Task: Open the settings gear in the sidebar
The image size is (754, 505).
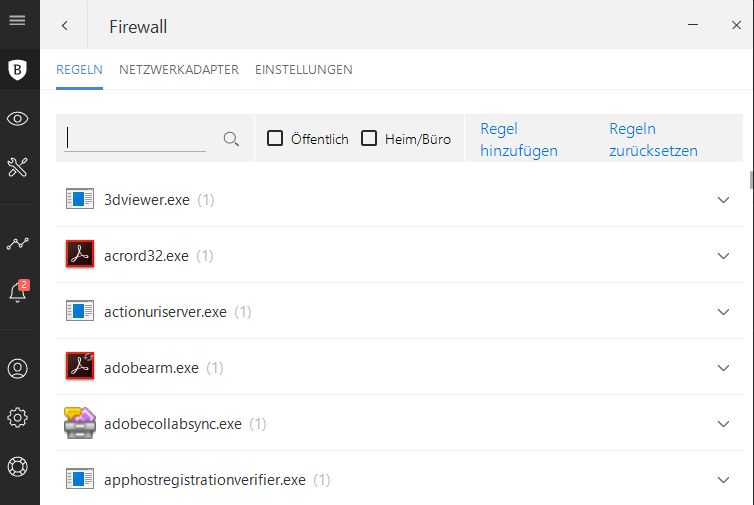Action: [x=17, y=417]
